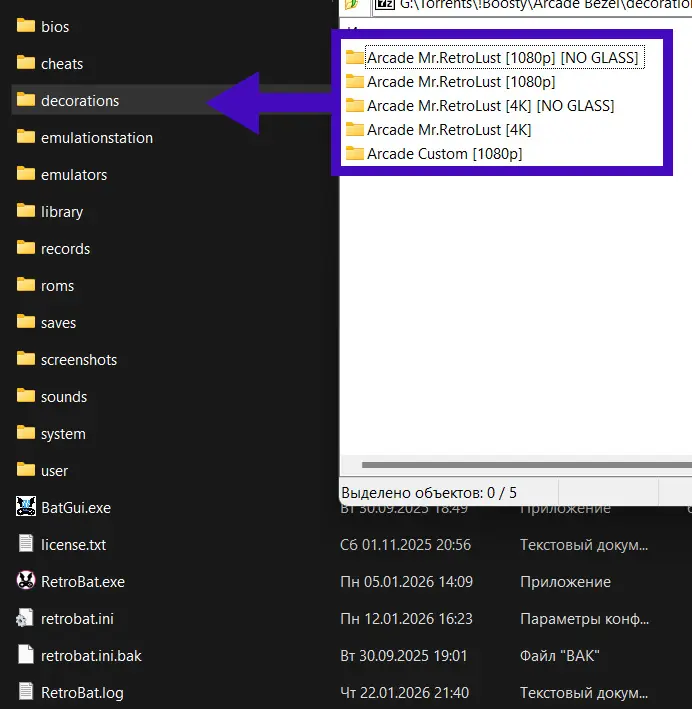Open the saves folder
The width and height of the screenshot is (692, 709).
(x=58, y=323)
